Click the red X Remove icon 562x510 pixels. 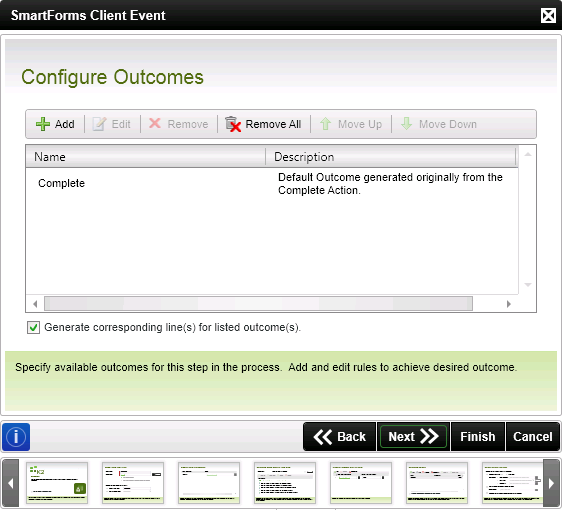point(155,123)
